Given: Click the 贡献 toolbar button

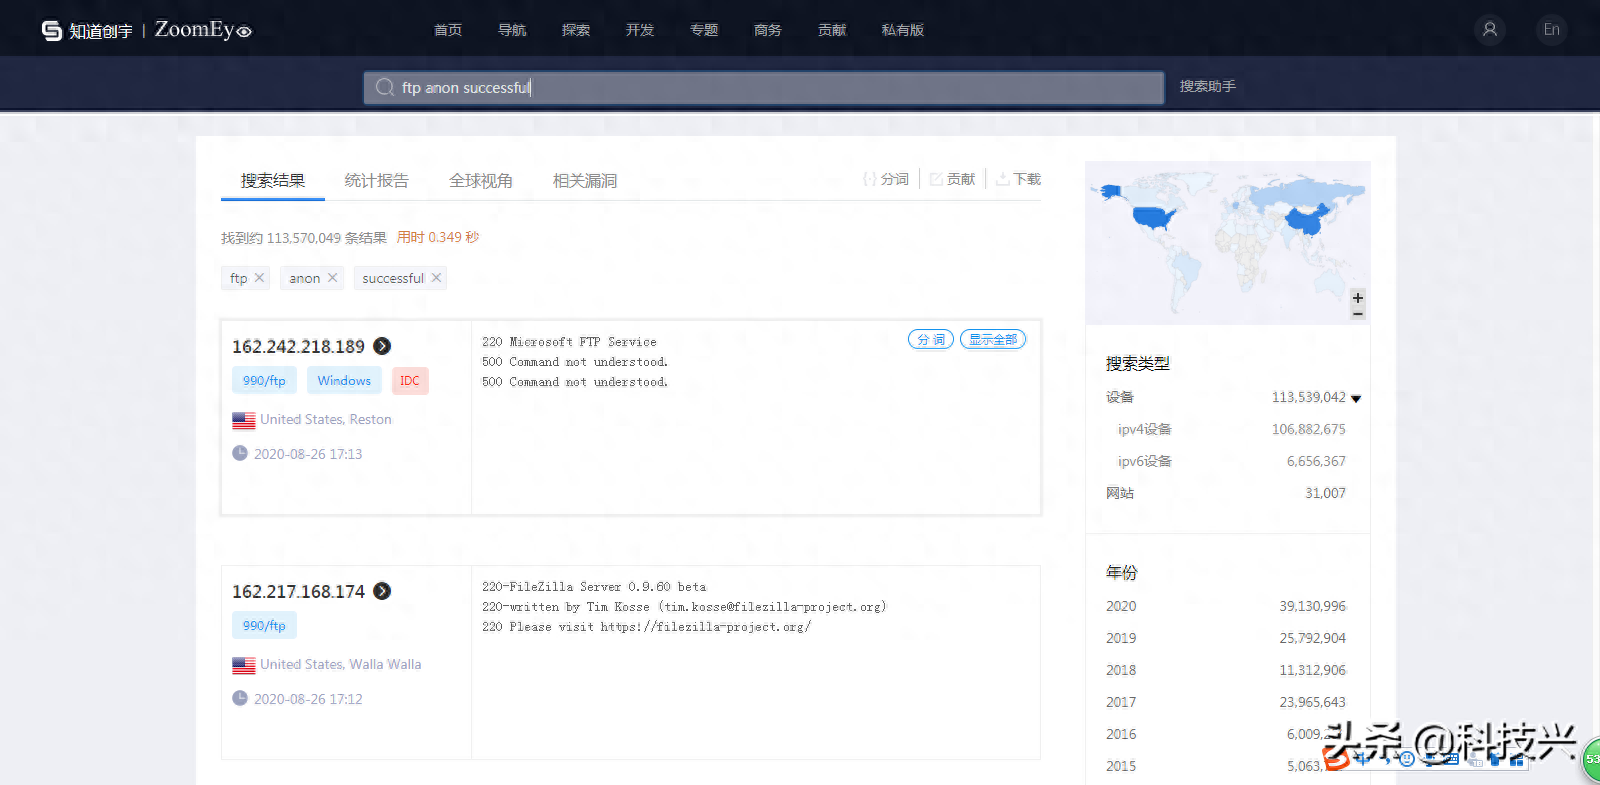Looking at the screenshot, I should pyautogui.click(x=952, y=179).
